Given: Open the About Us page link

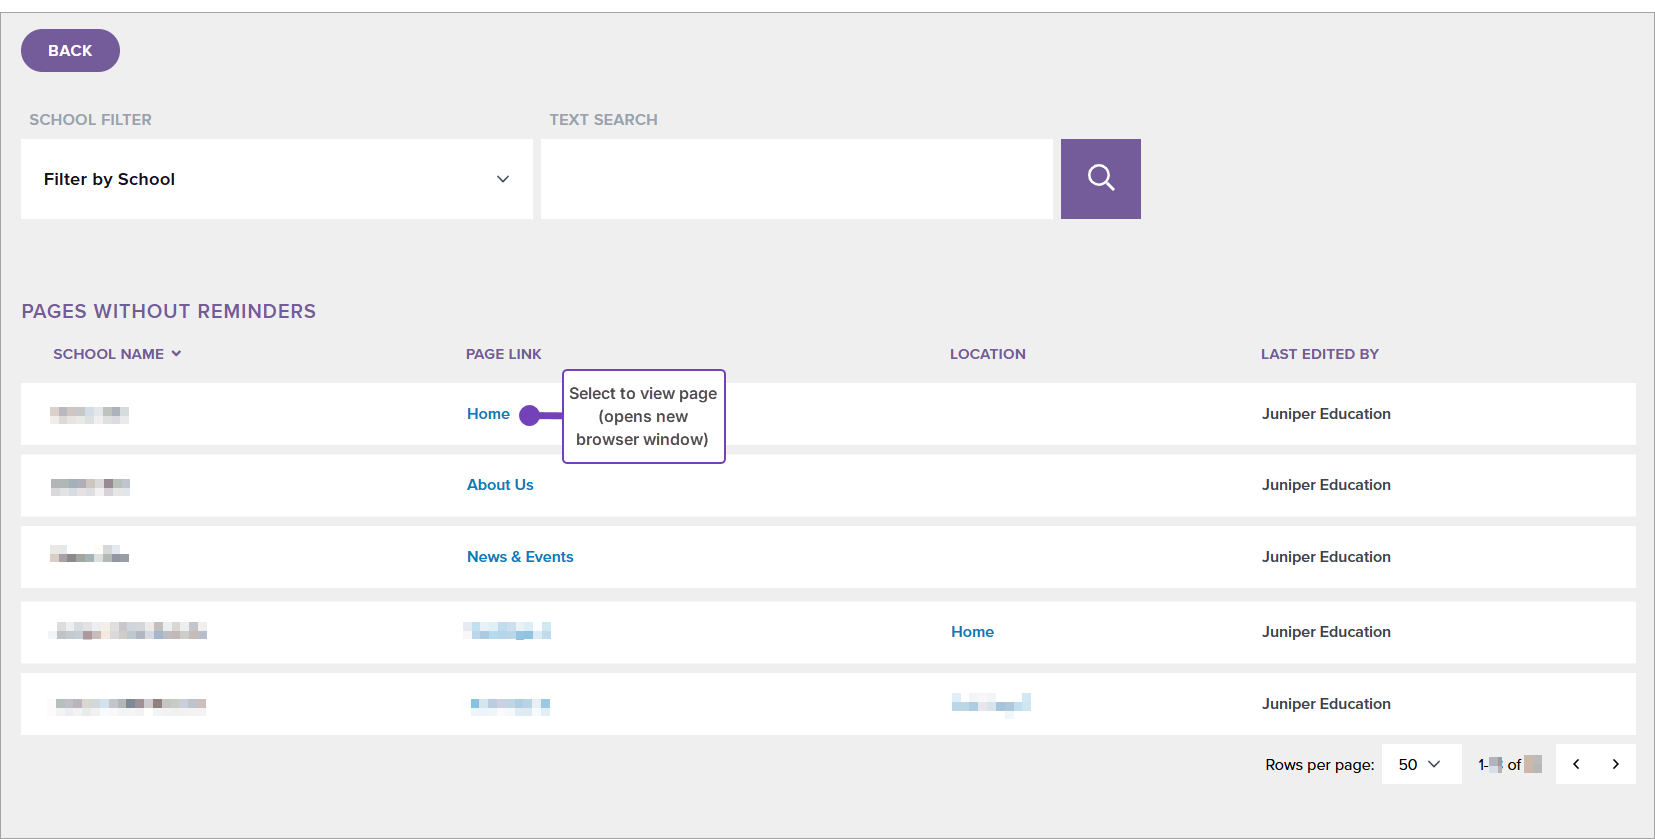Looking at the screenshot, I should [x=500, y=485].
